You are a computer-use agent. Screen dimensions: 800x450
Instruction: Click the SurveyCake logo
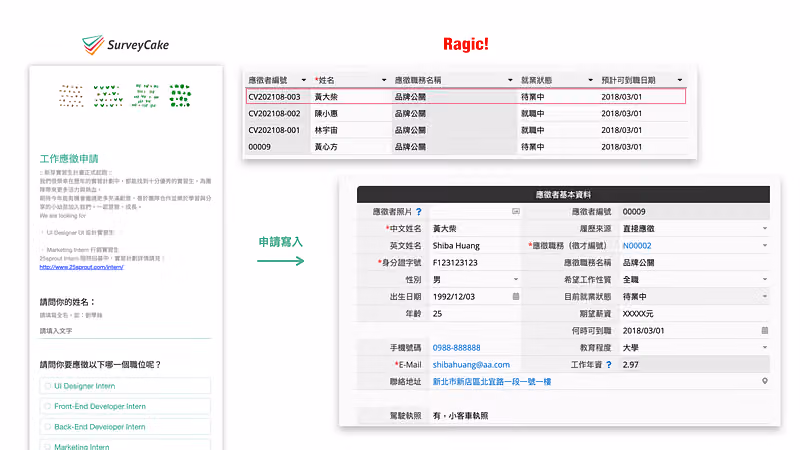click(x=126, y=45)
